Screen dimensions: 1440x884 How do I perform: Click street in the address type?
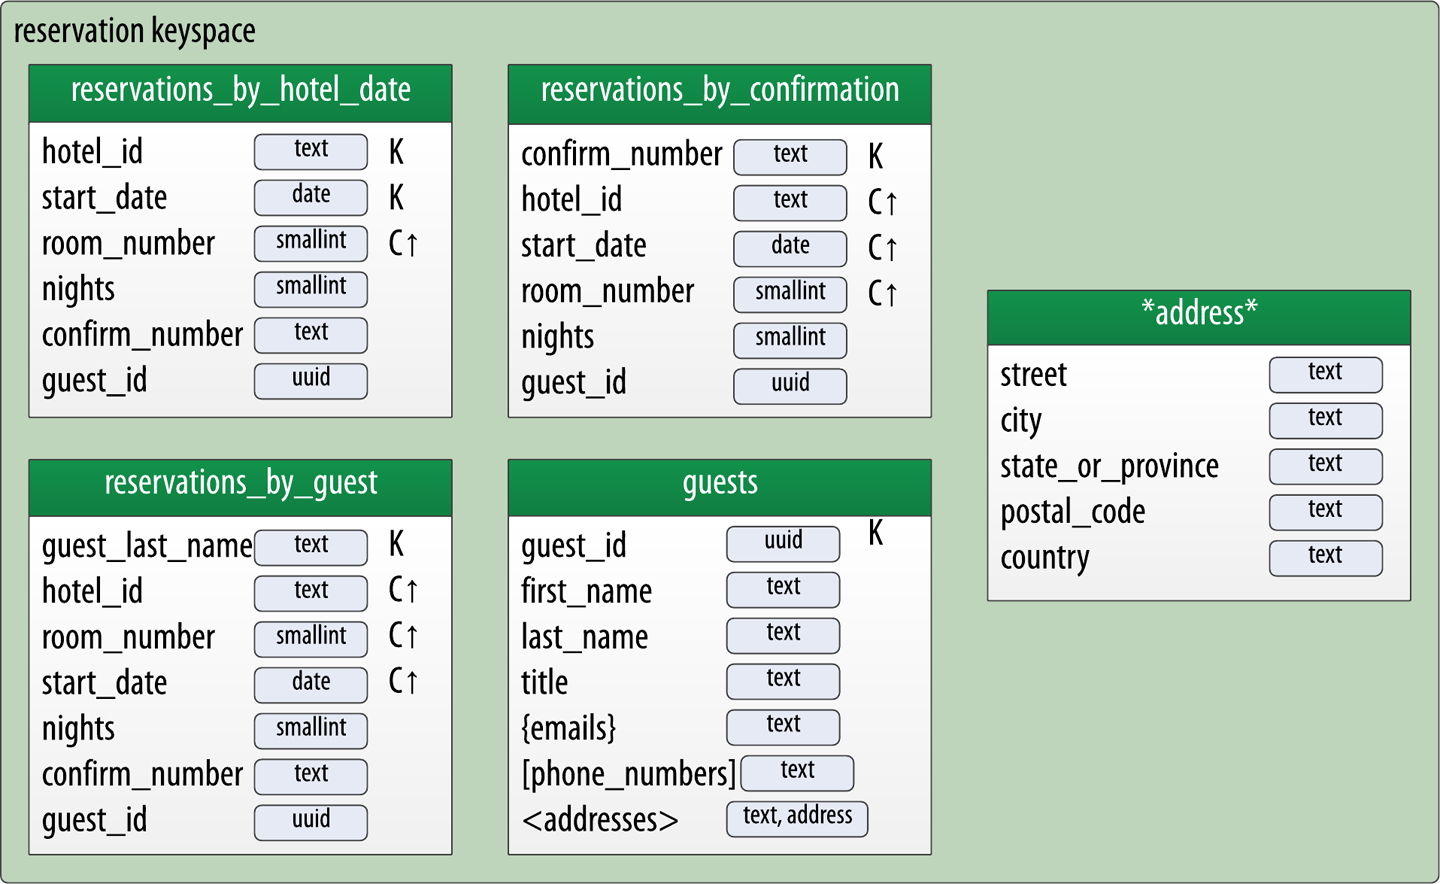coord(1033,376)
